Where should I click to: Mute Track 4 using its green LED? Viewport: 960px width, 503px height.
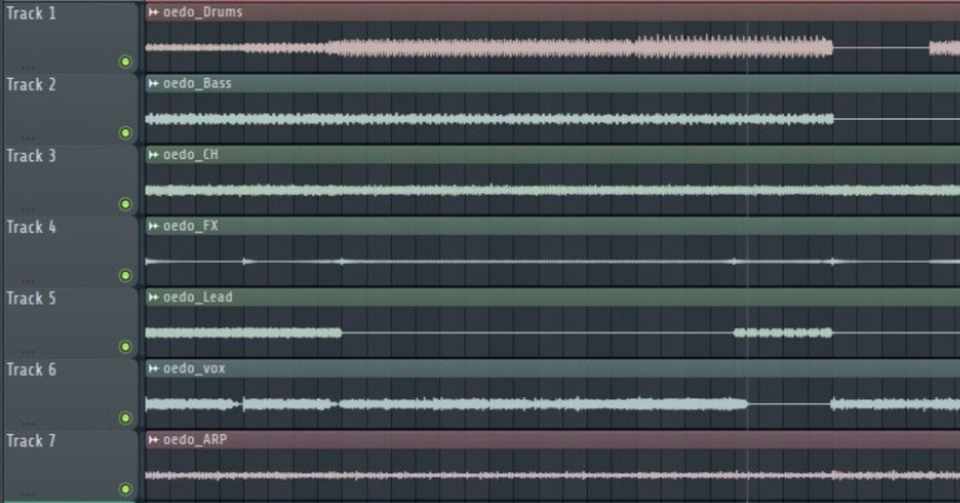coord(125,275)
